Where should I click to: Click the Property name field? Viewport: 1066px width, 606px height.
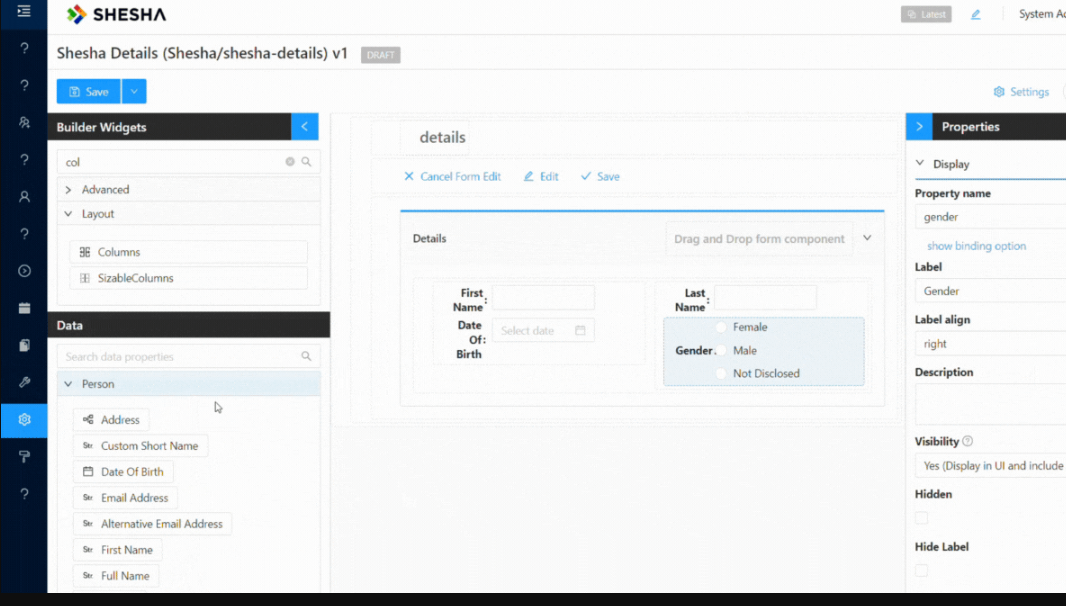(x=991, y=217)
